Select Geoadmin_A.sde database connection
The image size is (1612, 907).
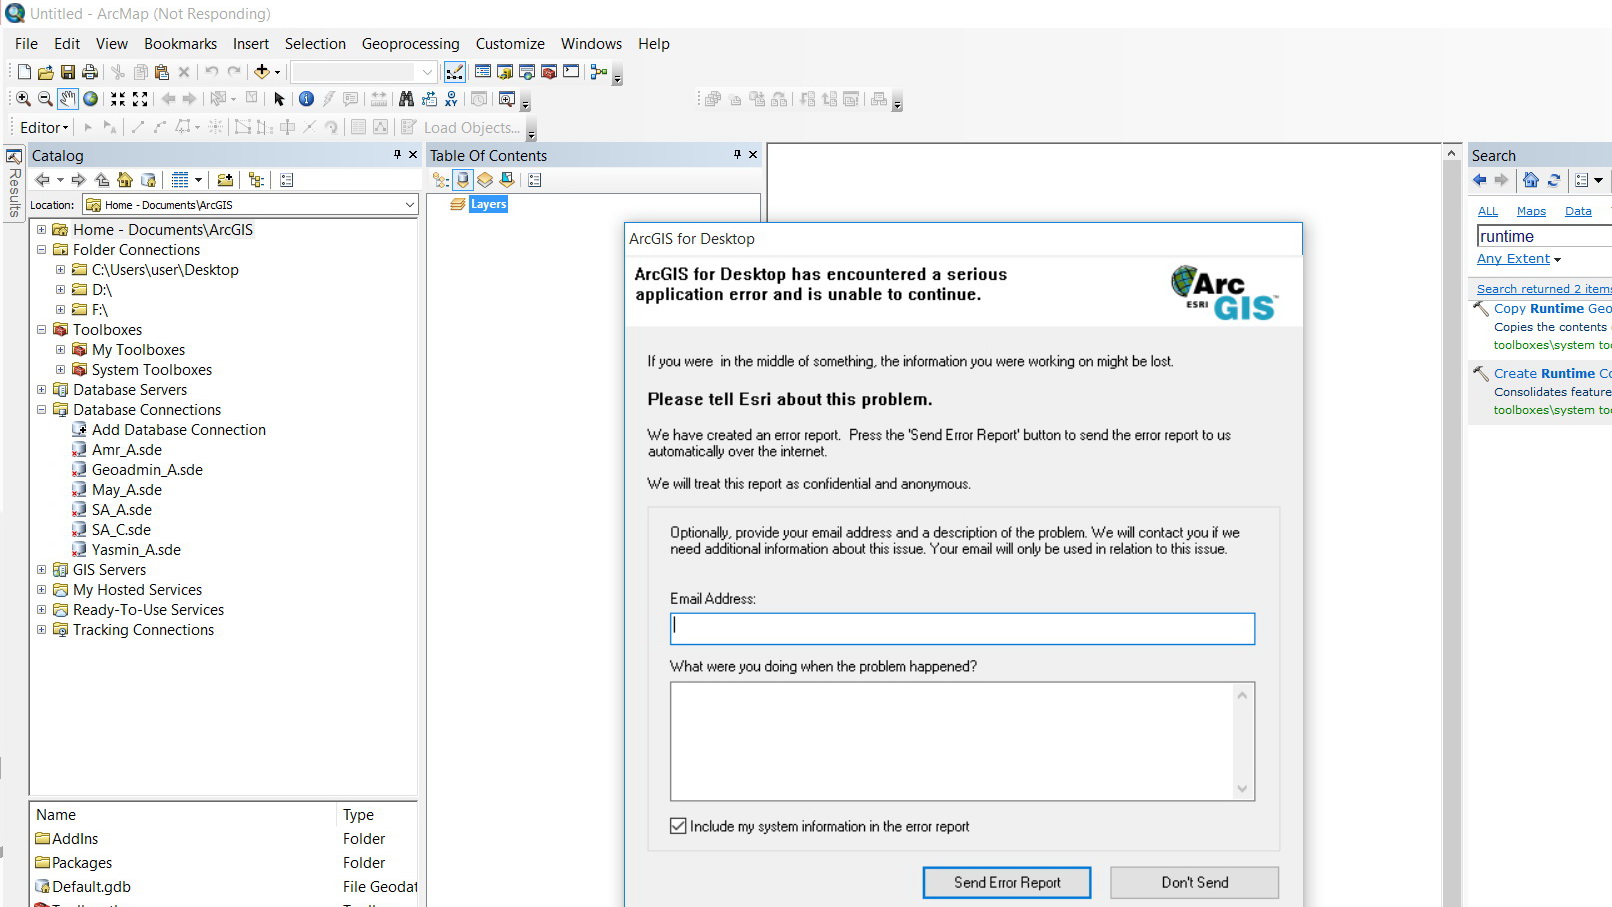tap(147, 469)
